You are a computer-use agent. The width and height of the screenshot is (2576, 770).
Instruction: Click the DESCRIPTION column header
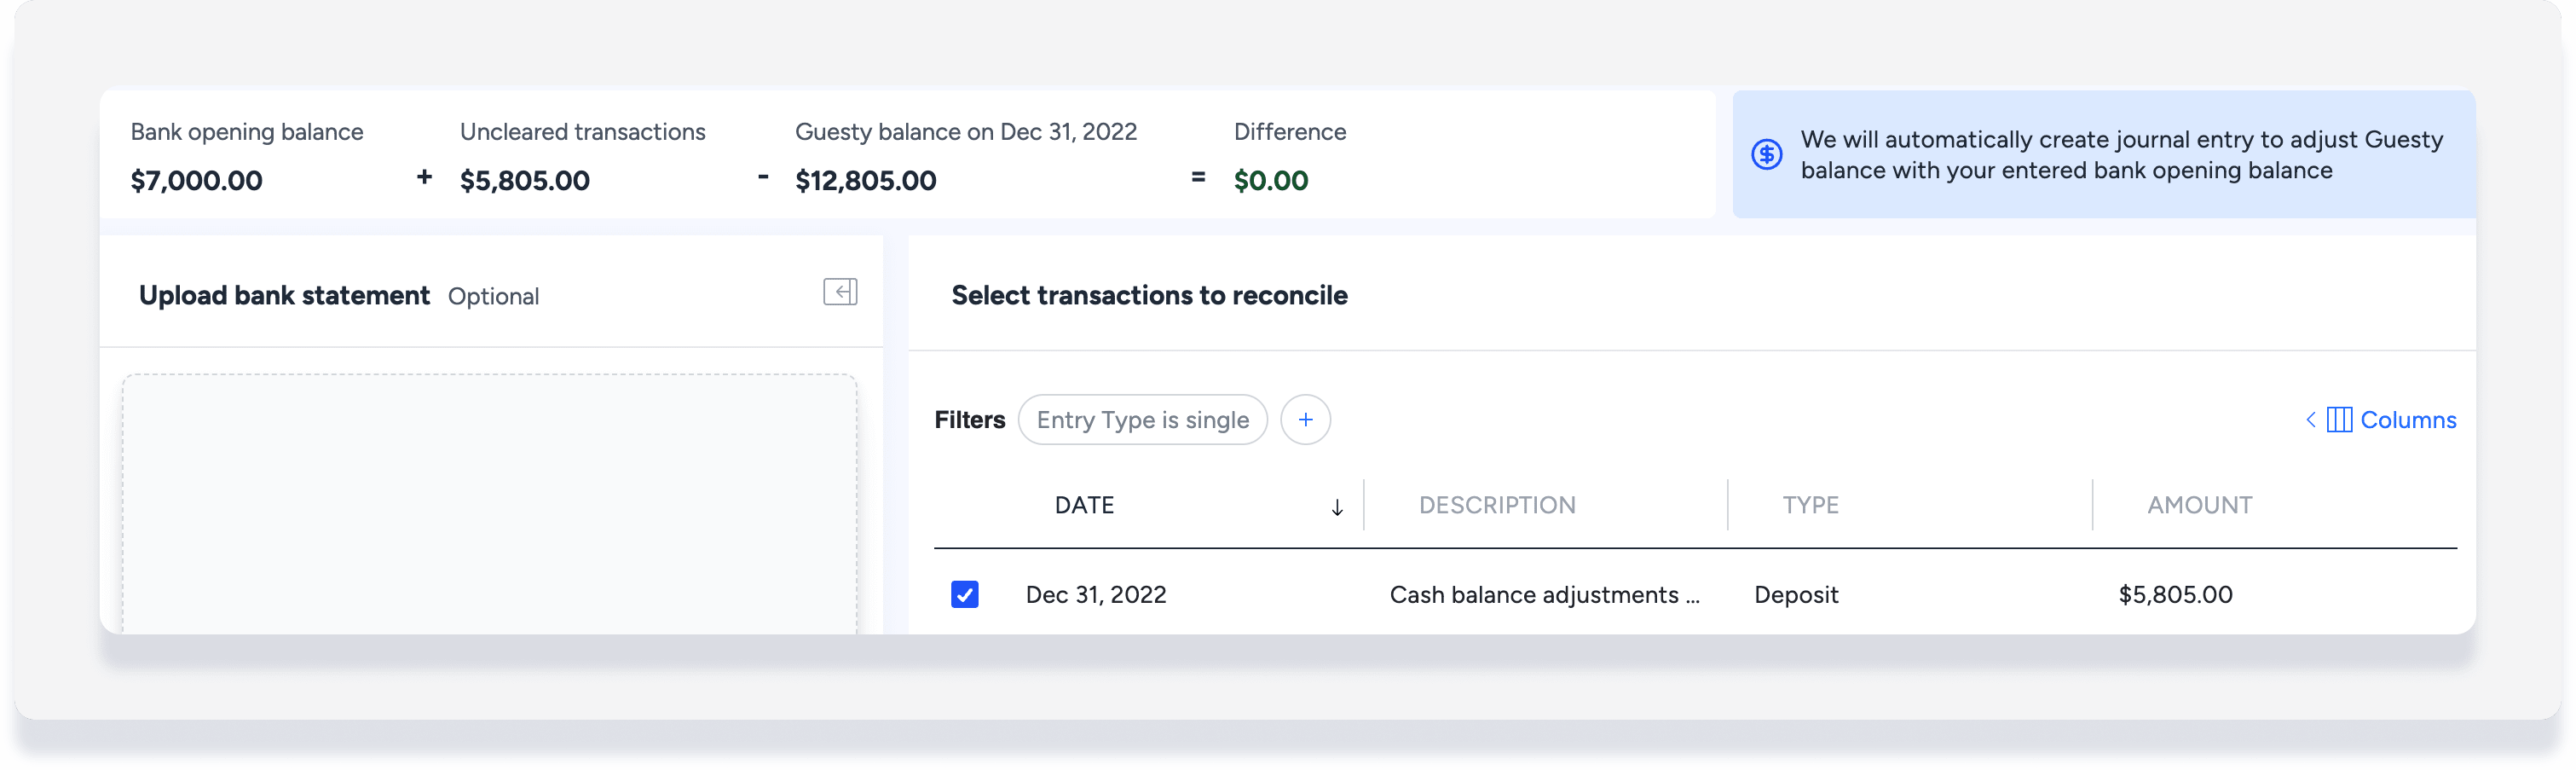coord(1496,506)
